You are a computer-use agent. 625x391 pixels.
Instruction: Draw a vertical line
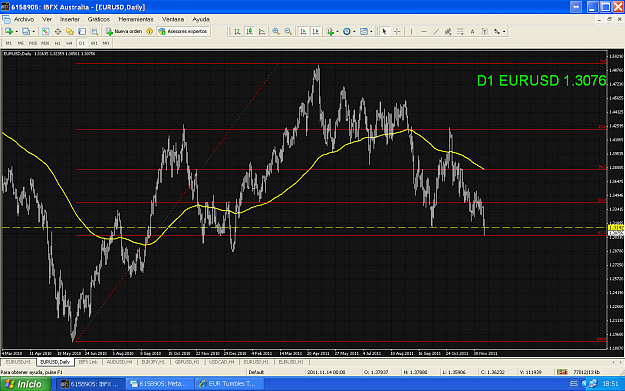(x=411, y=31)
